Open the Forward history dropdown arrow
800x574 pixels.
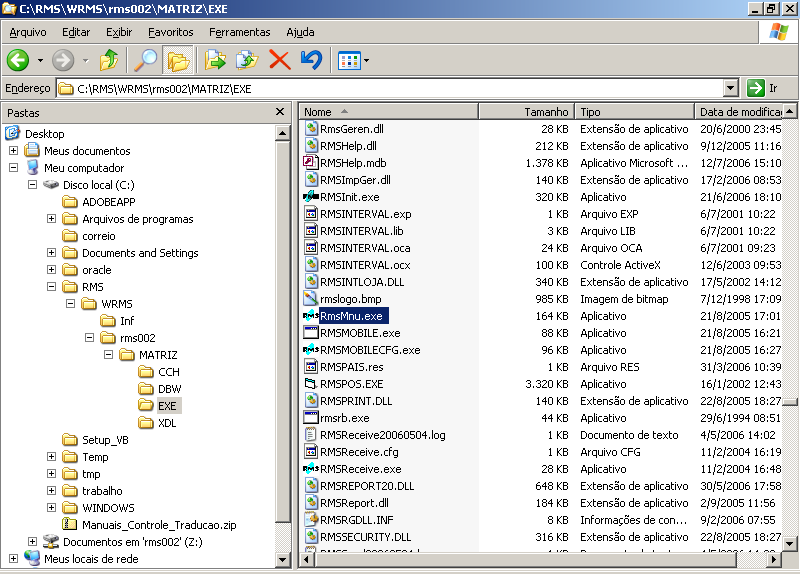(86, 61)
